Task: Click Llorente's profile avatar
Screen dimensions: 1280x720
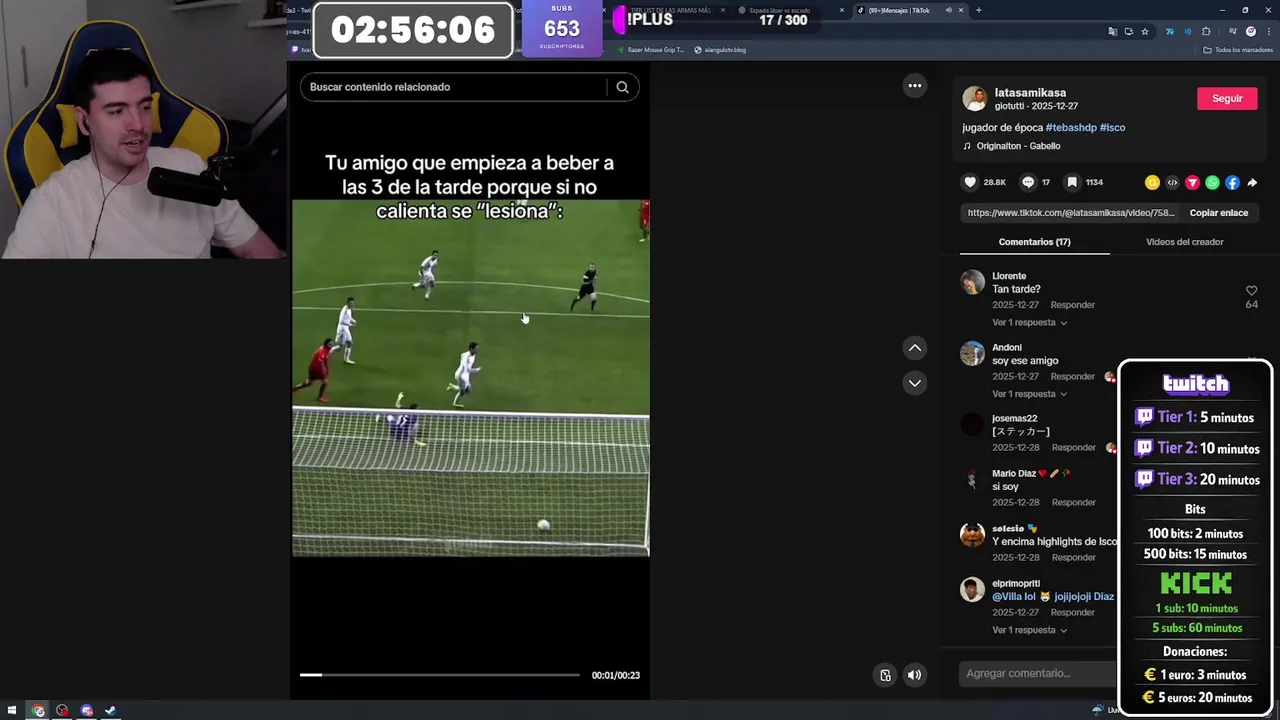Action: (x=972, y=282)
